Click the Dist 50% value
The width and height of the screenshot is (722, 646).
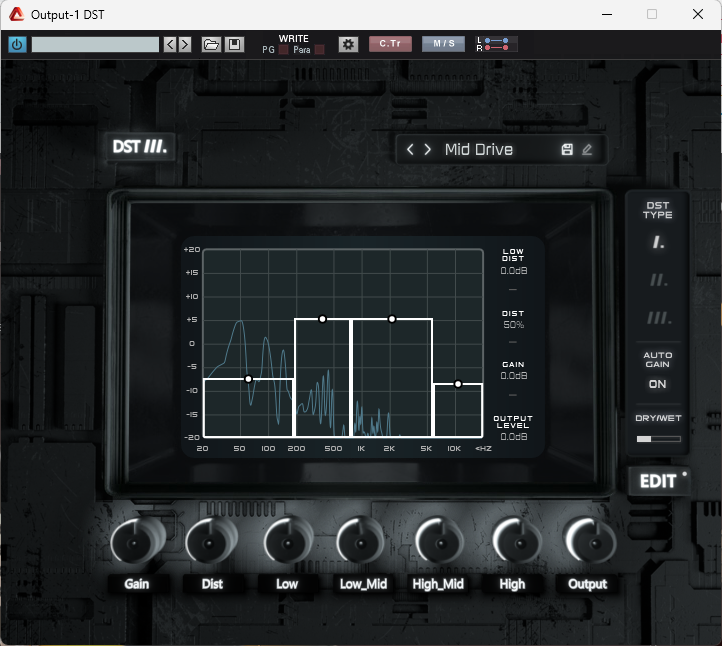click(x=513, y=325)
